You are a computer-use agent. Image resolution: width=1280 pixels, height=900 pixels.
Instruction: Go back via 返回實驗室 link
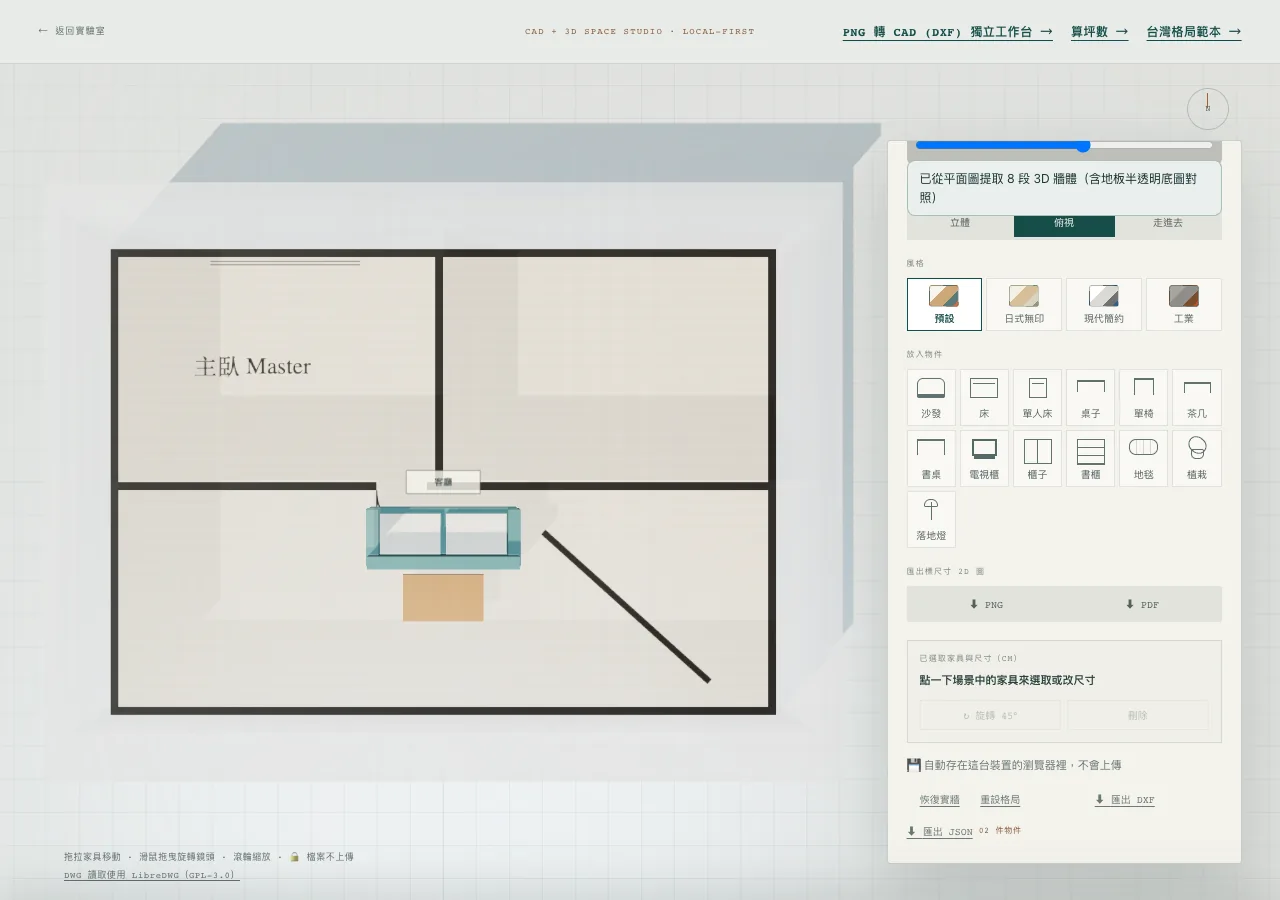point(71,31)
